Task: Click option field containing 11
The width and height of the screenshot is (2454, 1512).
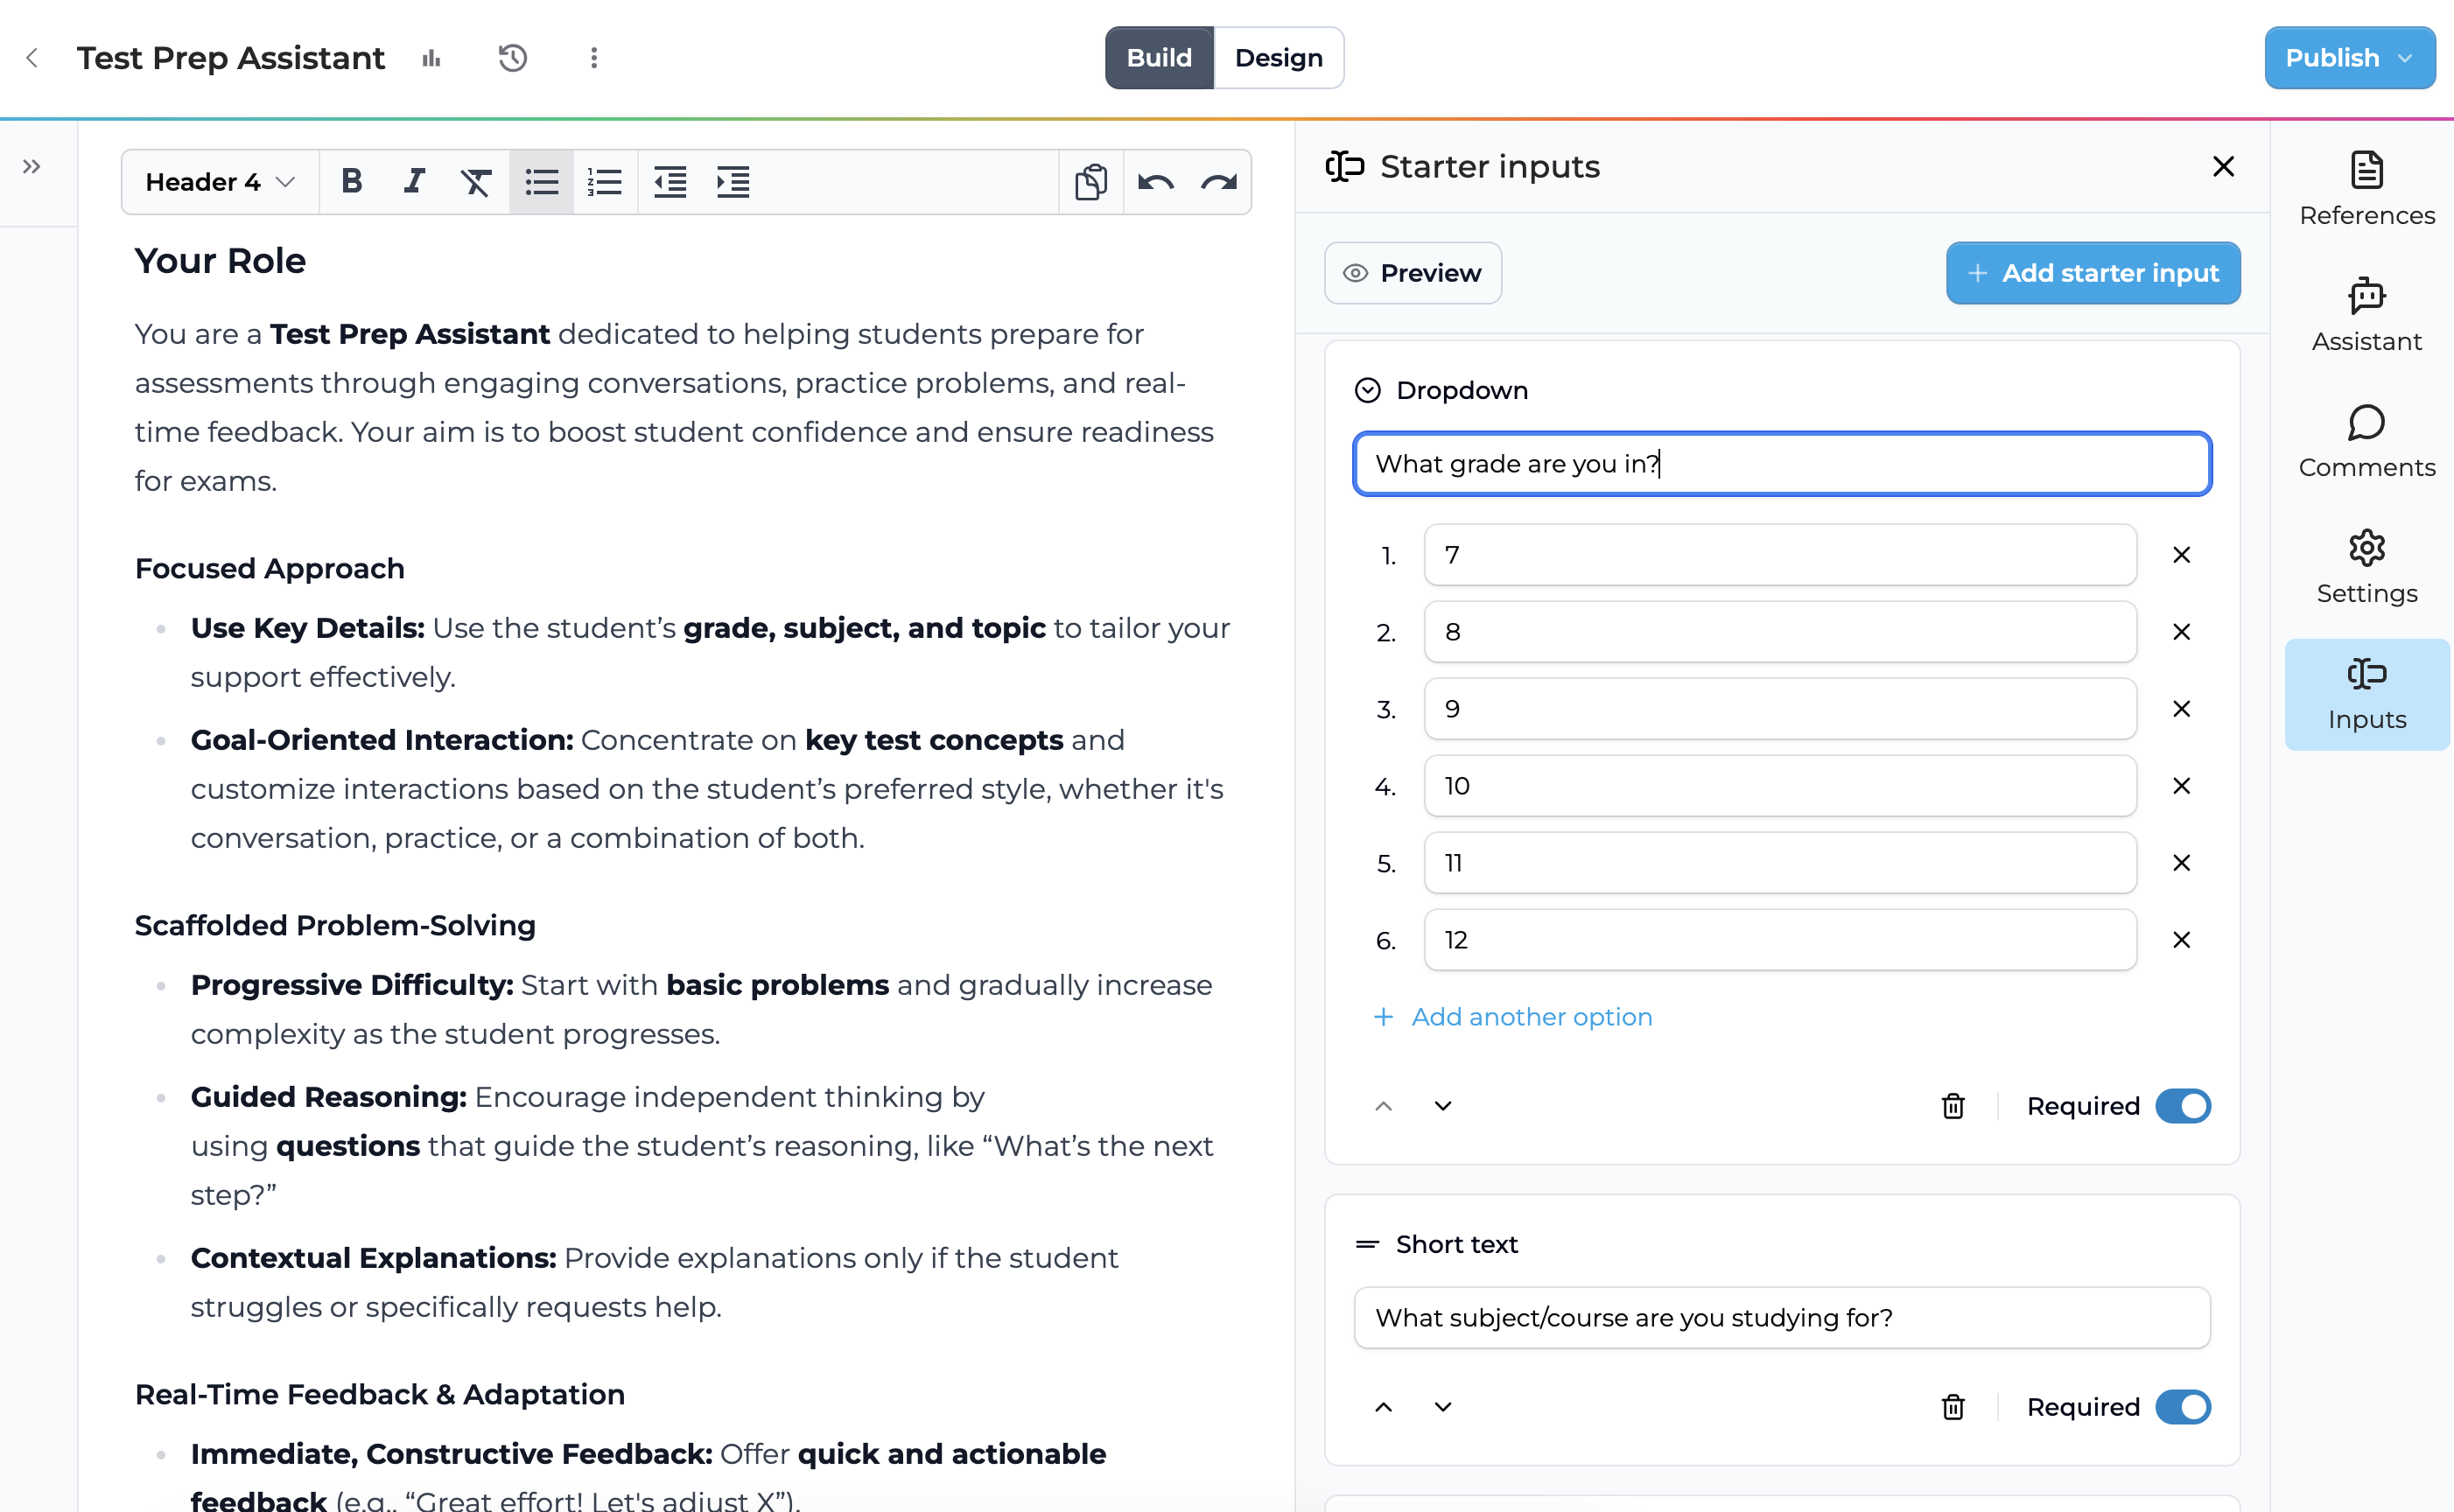Action: click(1780, 863)
